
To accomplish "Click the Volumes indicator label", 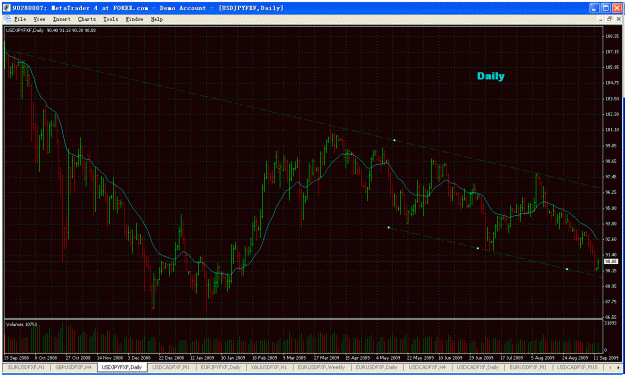I will [22, 324].
